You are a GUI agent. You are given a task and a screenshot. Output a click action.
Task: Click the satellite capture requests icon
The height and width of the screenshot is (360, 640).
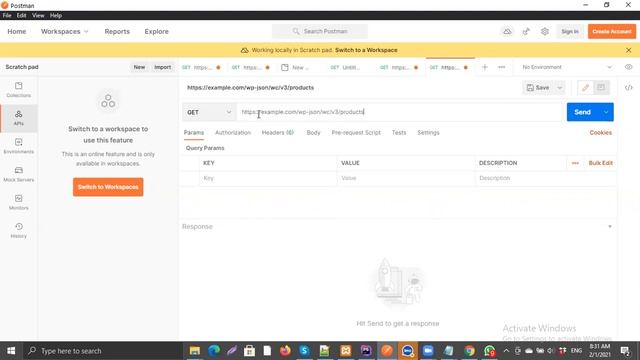tap(526, 31)
